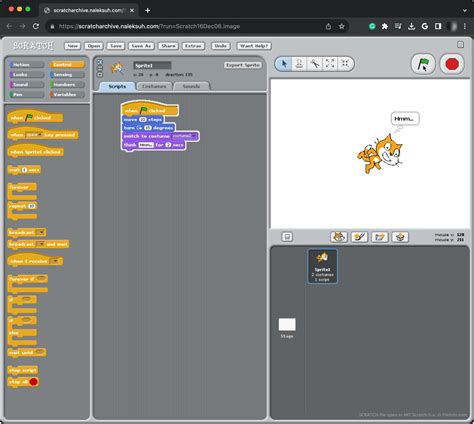The width and height of the screenshot is (474, 424).
Task: Click the paintbrush-and-star paint new sprite button
Action: pyautogui.click(x=359, y=237)
